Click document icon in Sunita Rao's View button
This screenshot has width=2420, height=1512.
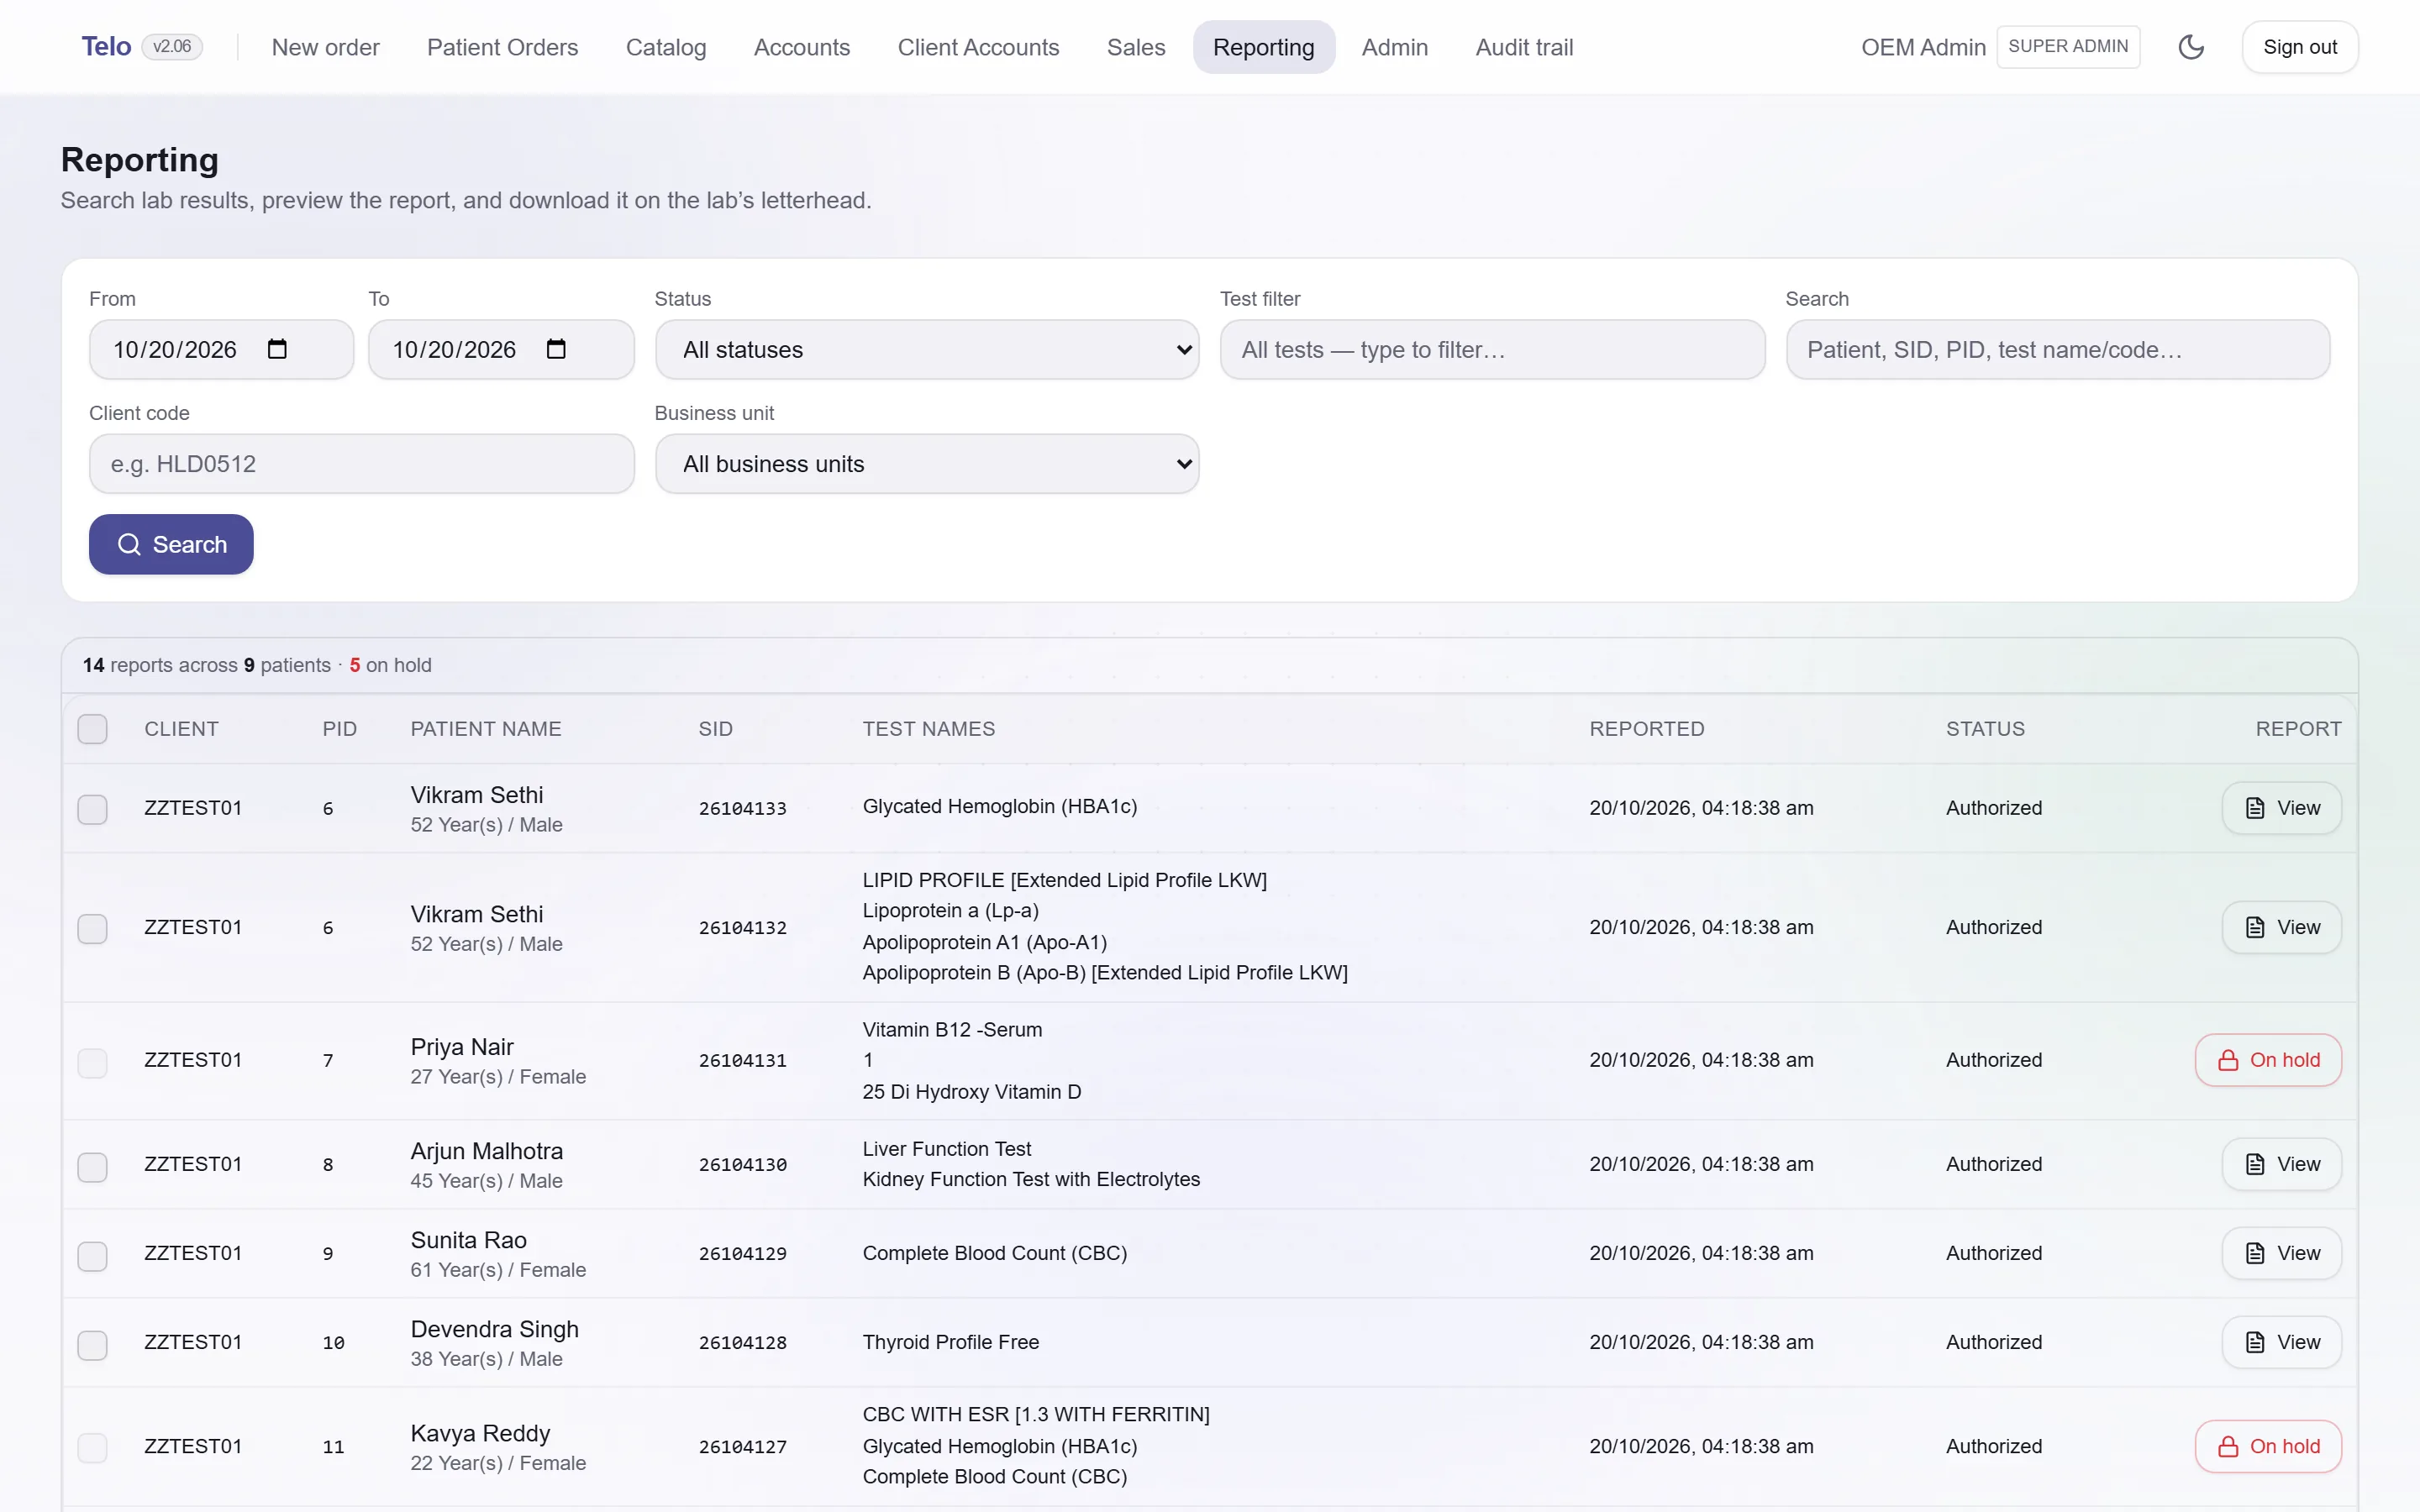(2255, 1253)
